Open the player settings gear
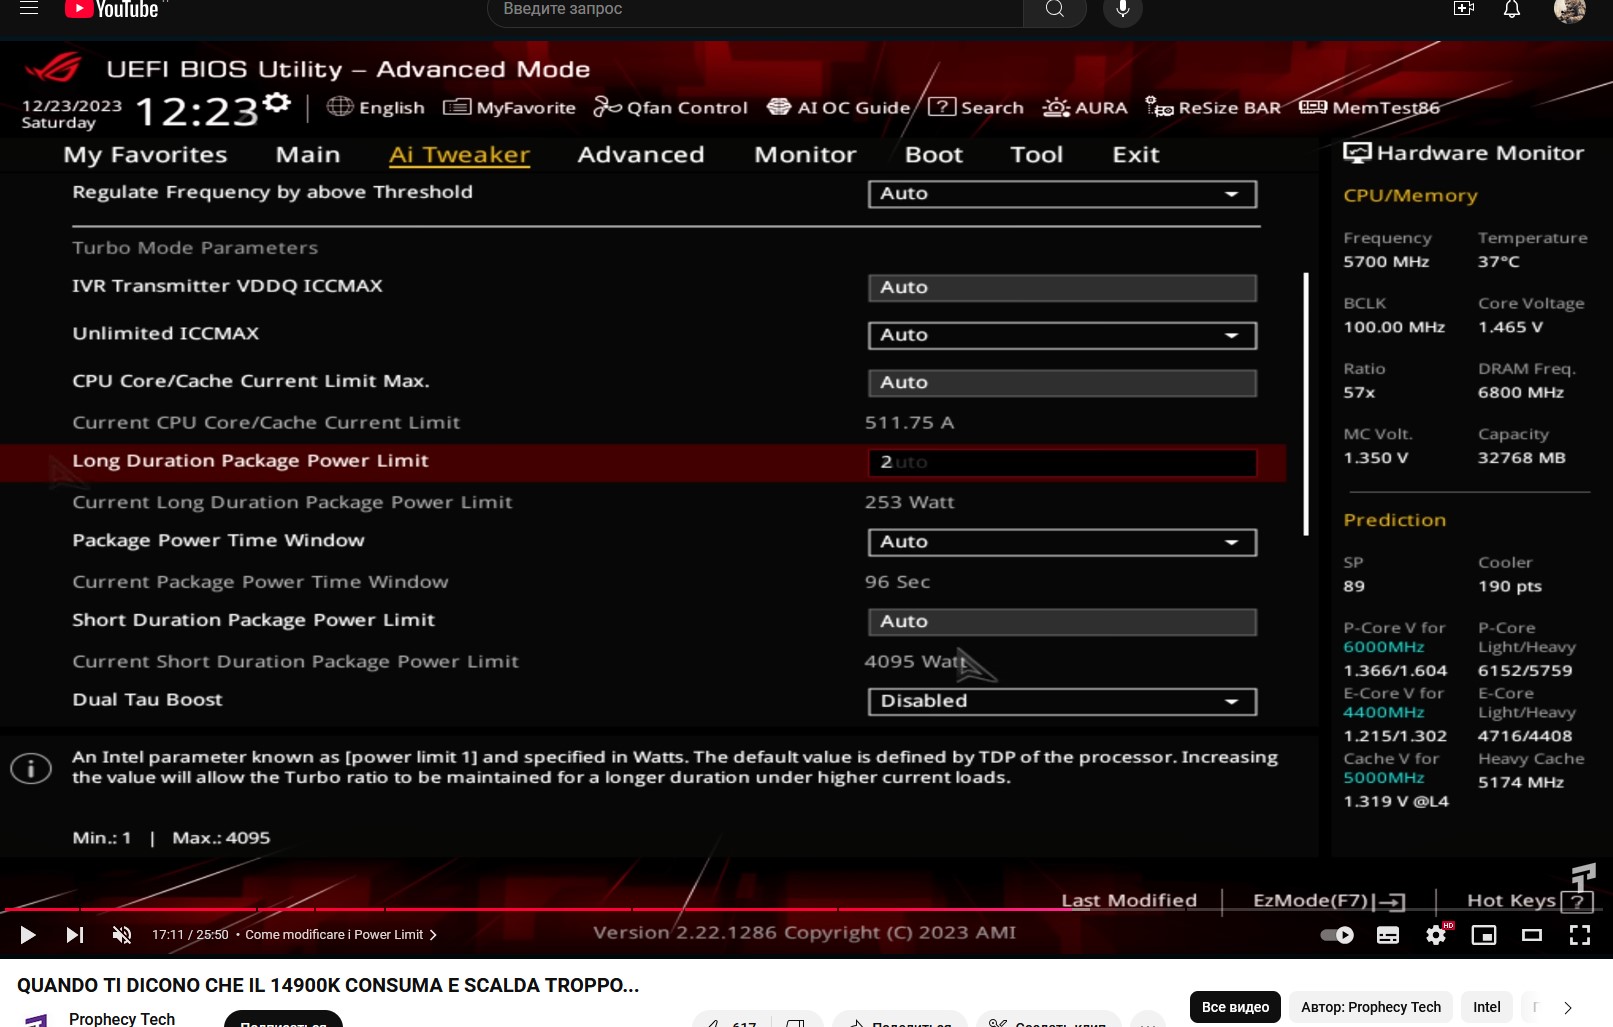 point(1436,935)
